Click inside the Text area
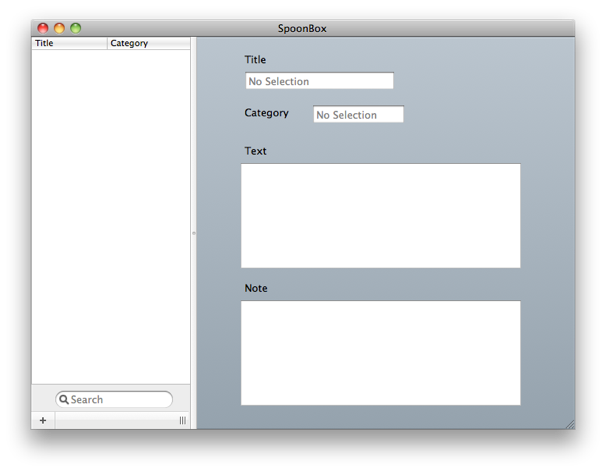Viewport: 606px width, 472px height. pyautogui.click(x=381, y=216)
